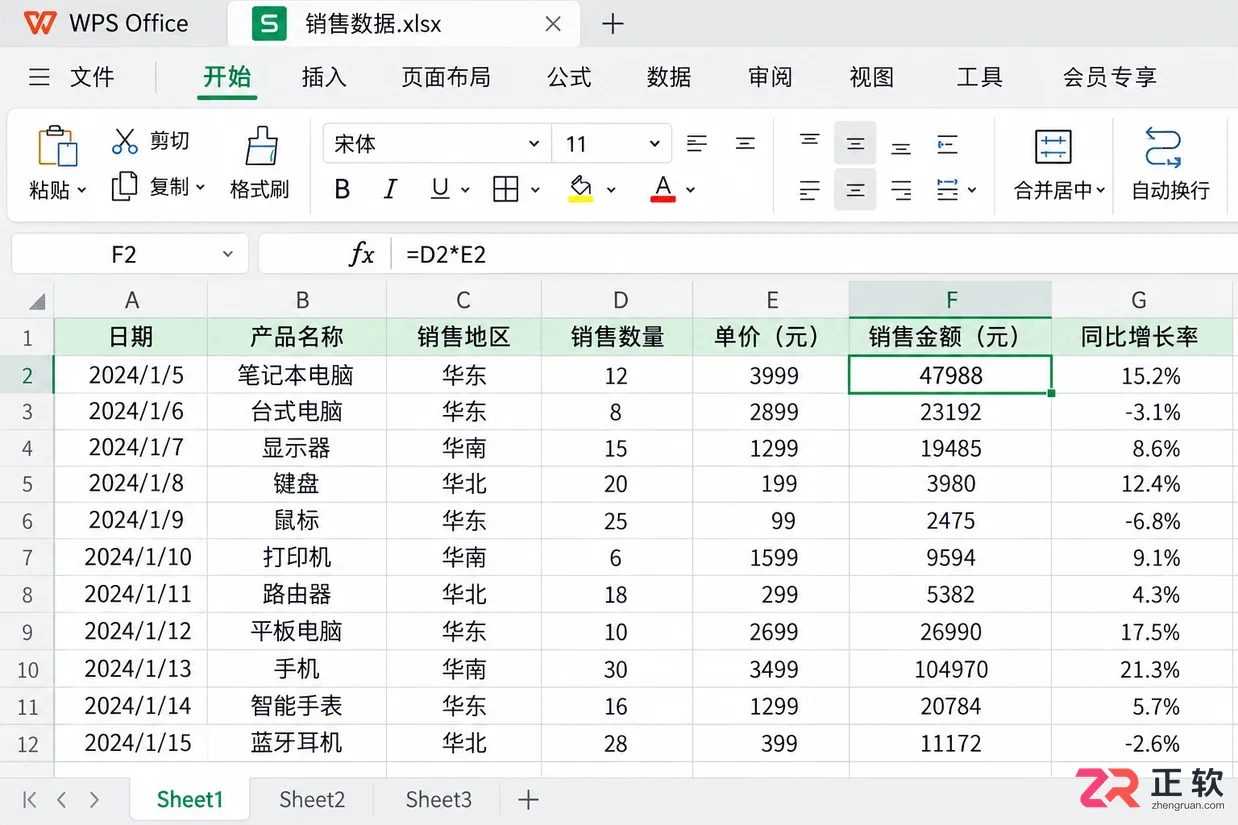Switch to the 公式 ribbon tab
Image resolution: width=1238 pixels, height=825 pixels.
coord(569,77)
